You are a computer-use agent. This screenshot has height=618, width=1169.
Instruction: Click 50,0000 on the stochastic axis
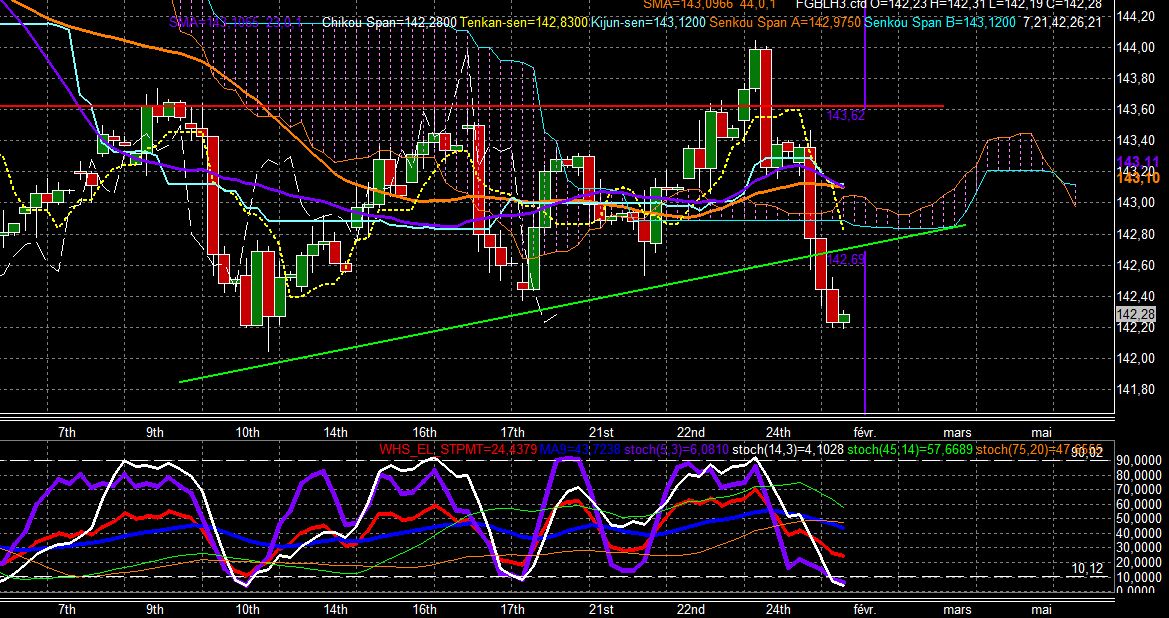pyautogui.click(x=1136, y=519)
